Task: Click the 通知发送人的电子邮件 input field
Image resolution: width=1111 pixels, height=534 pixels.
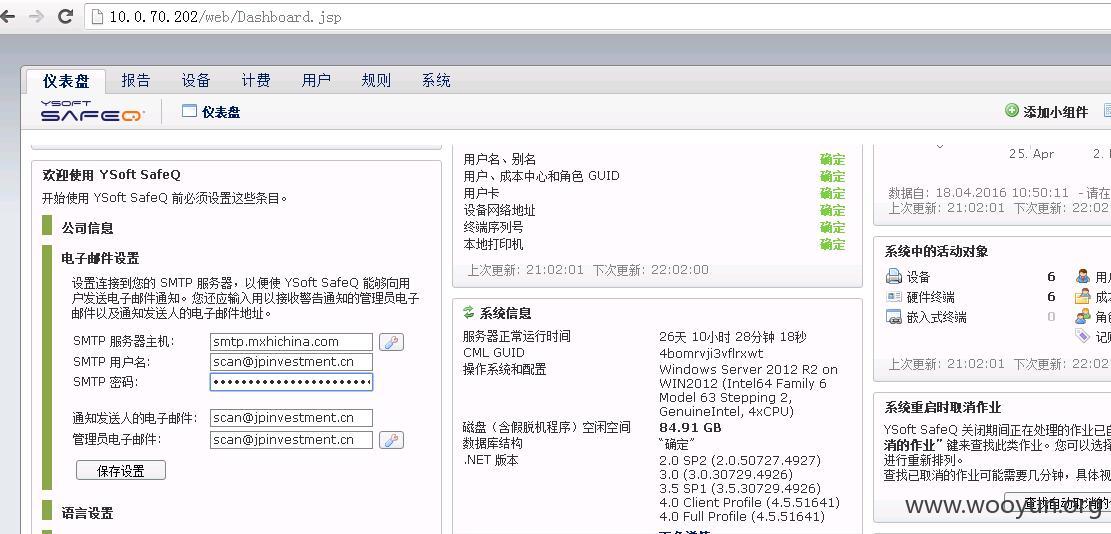Action: 291,418
